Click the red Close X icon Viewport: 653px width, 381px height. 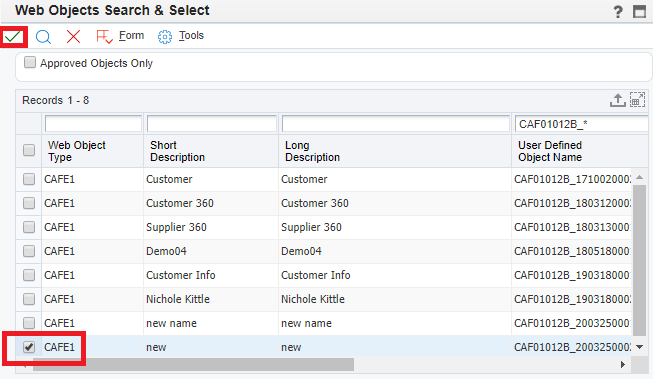(73, 37)
